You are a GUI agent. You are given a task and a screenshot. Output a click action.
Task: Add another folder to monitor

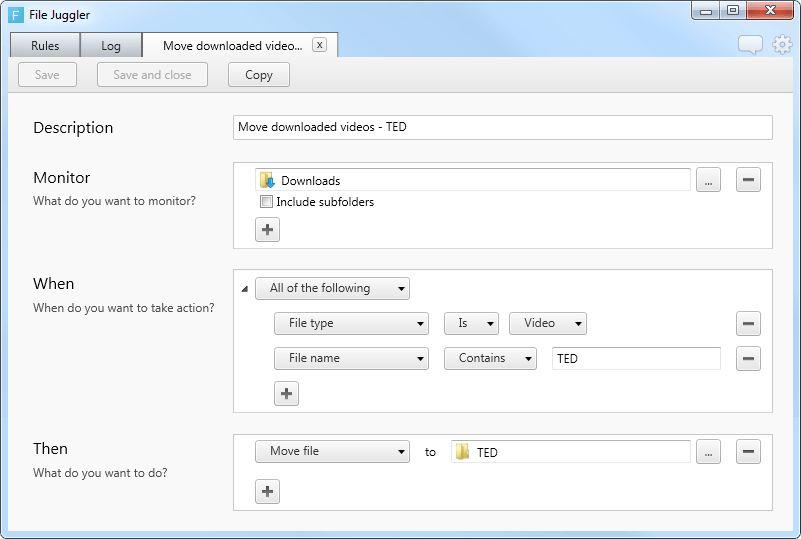(267, 229)
